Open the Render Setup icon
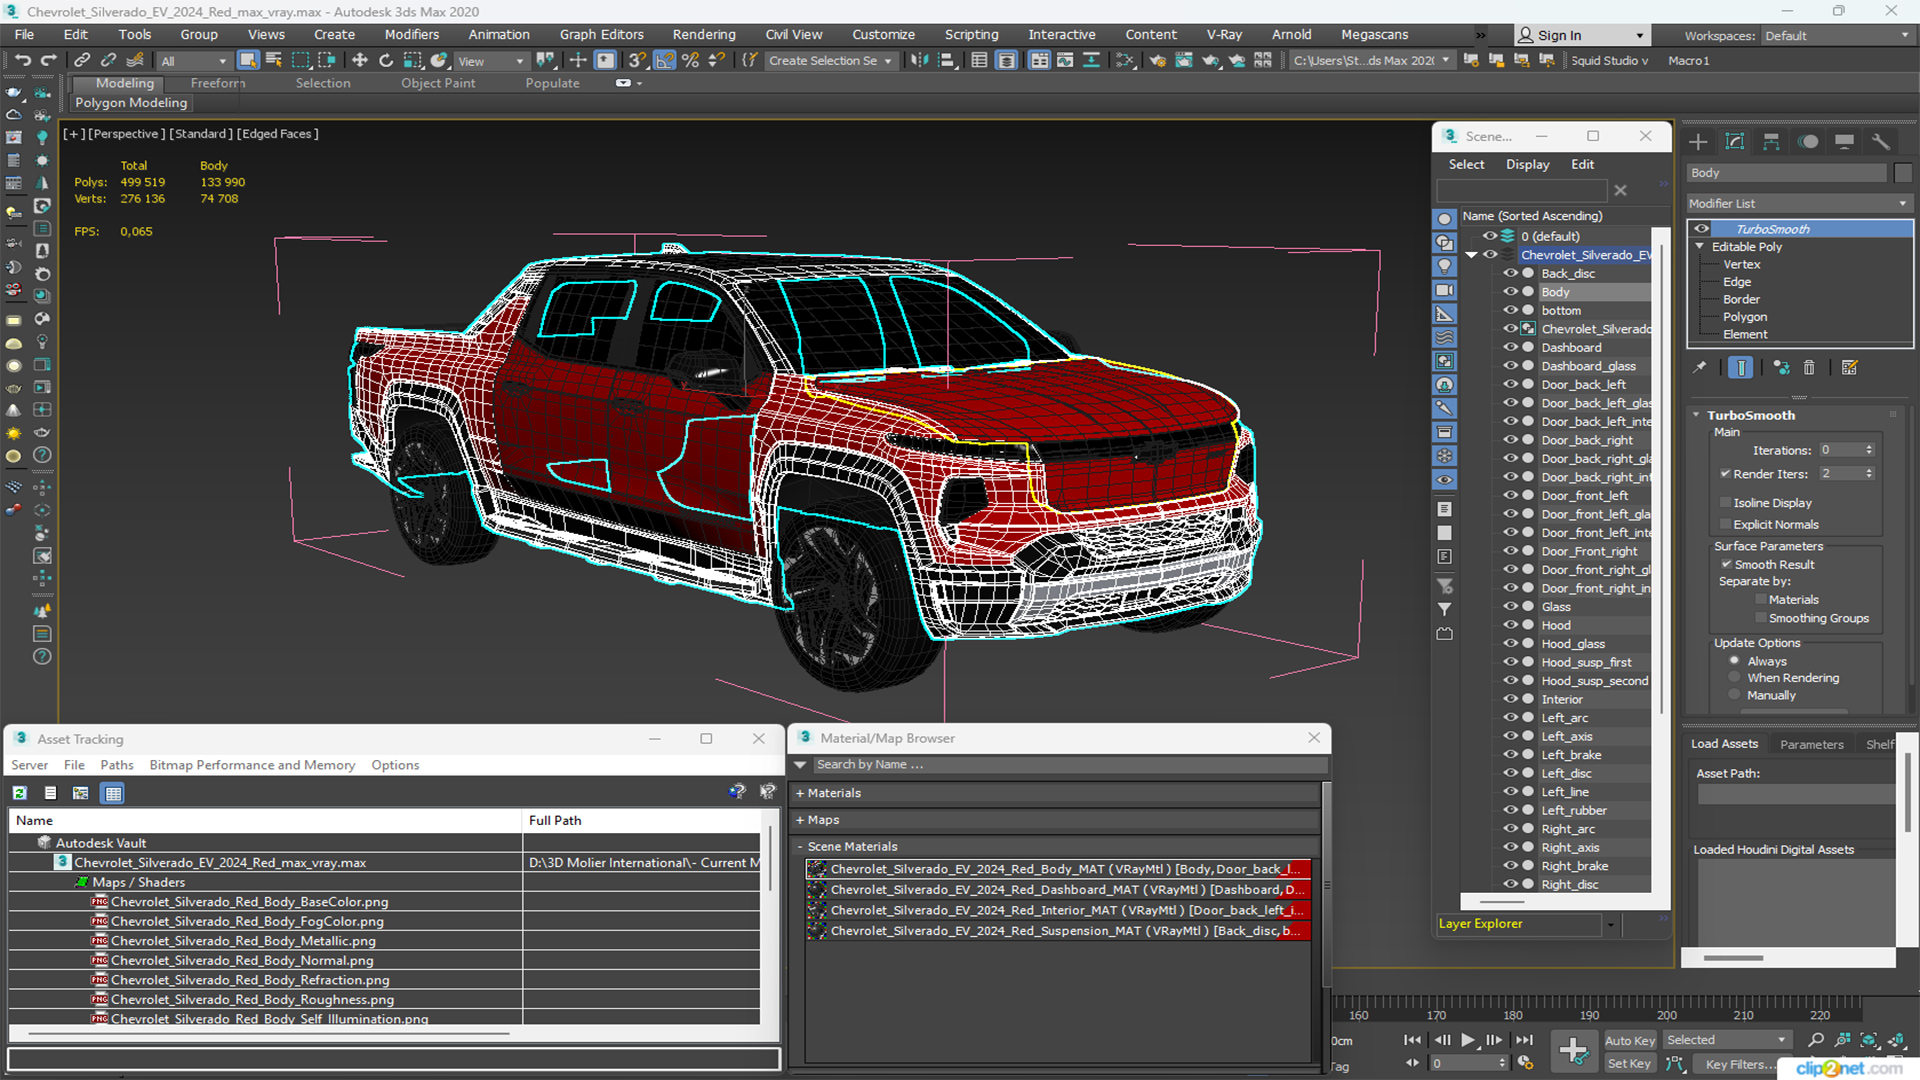The height and width of the screenshot is (1080, 1920). click(x=1157, y=60)
